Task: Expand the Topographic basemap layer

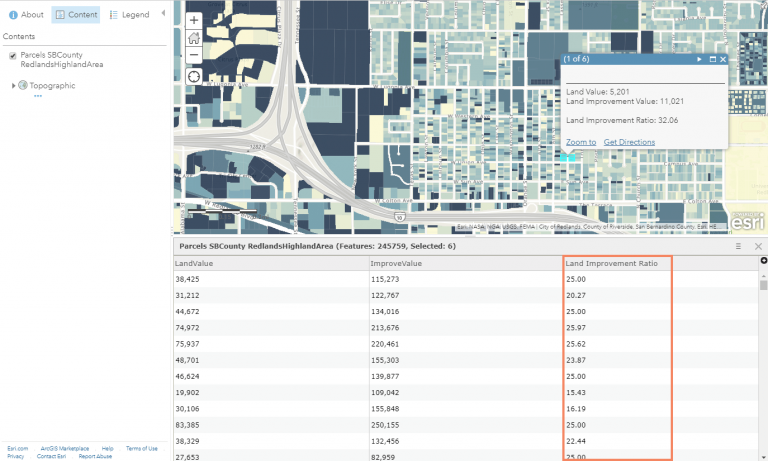Action: point(13,86)
